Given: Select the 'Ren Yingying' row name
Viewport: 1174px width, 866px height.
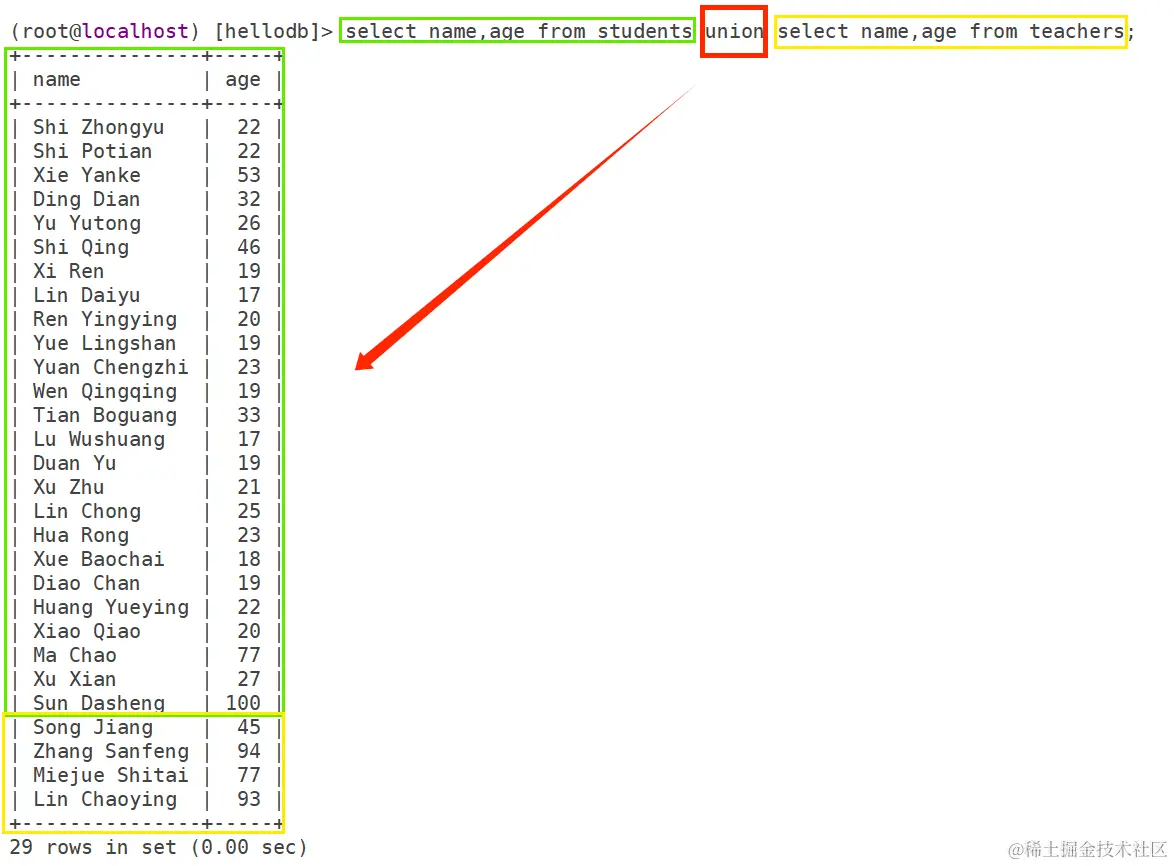Looking at the screenshot, I should [104, 319].
